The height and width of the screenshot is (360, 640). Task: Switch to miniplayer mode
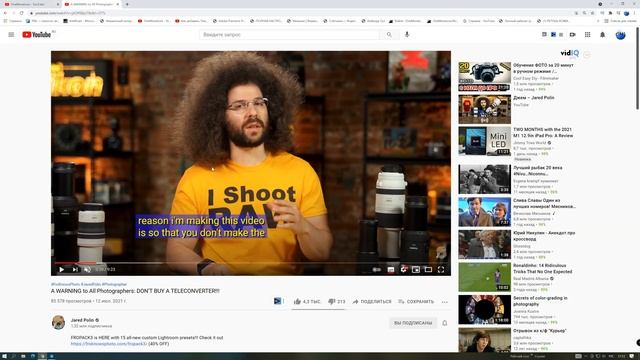pos(416,269)
